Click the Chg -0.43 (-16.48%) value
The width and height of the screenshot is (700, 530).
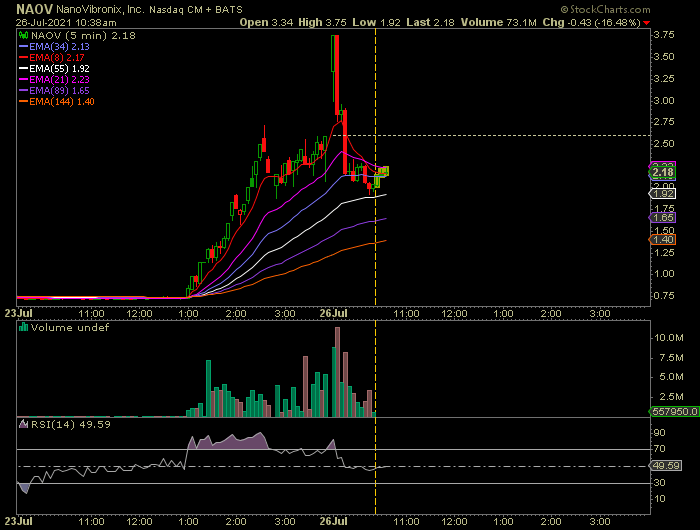(x=592, y=22)
